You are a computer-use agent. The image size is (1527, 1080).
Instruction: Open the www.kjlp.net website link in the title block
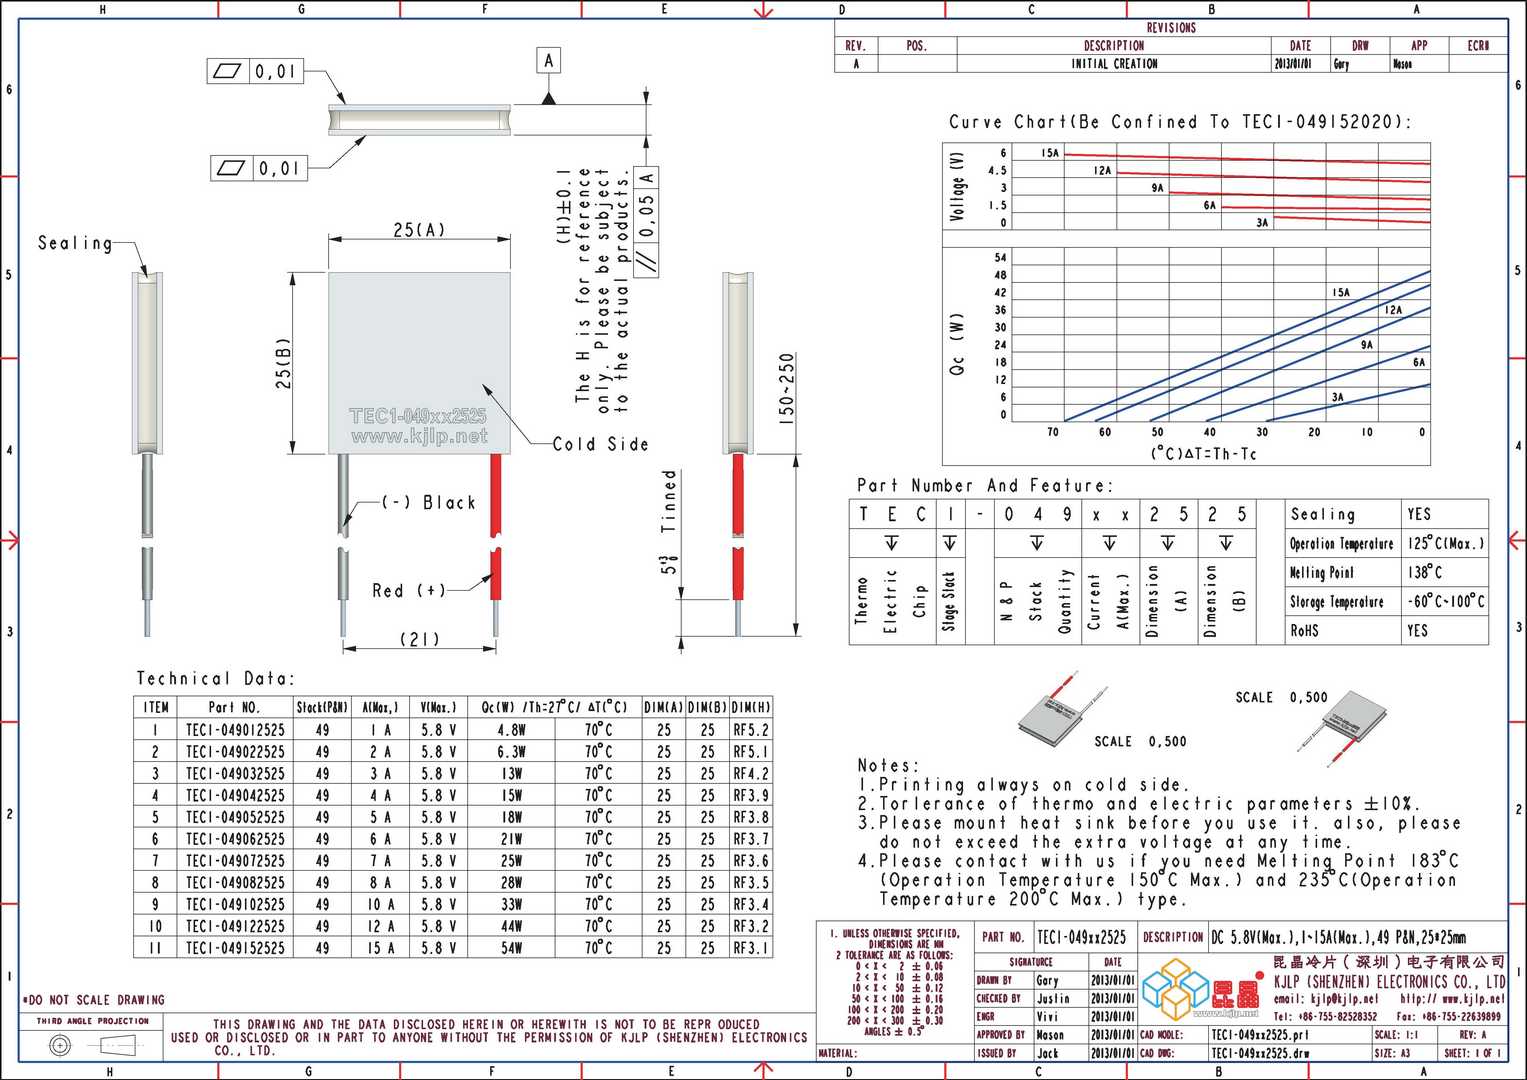[x=1452, y=998]
